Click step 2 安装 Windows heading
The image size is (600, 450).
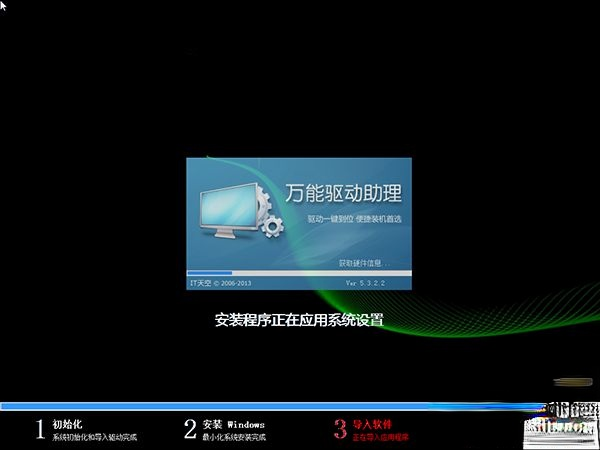click(233, 424)
